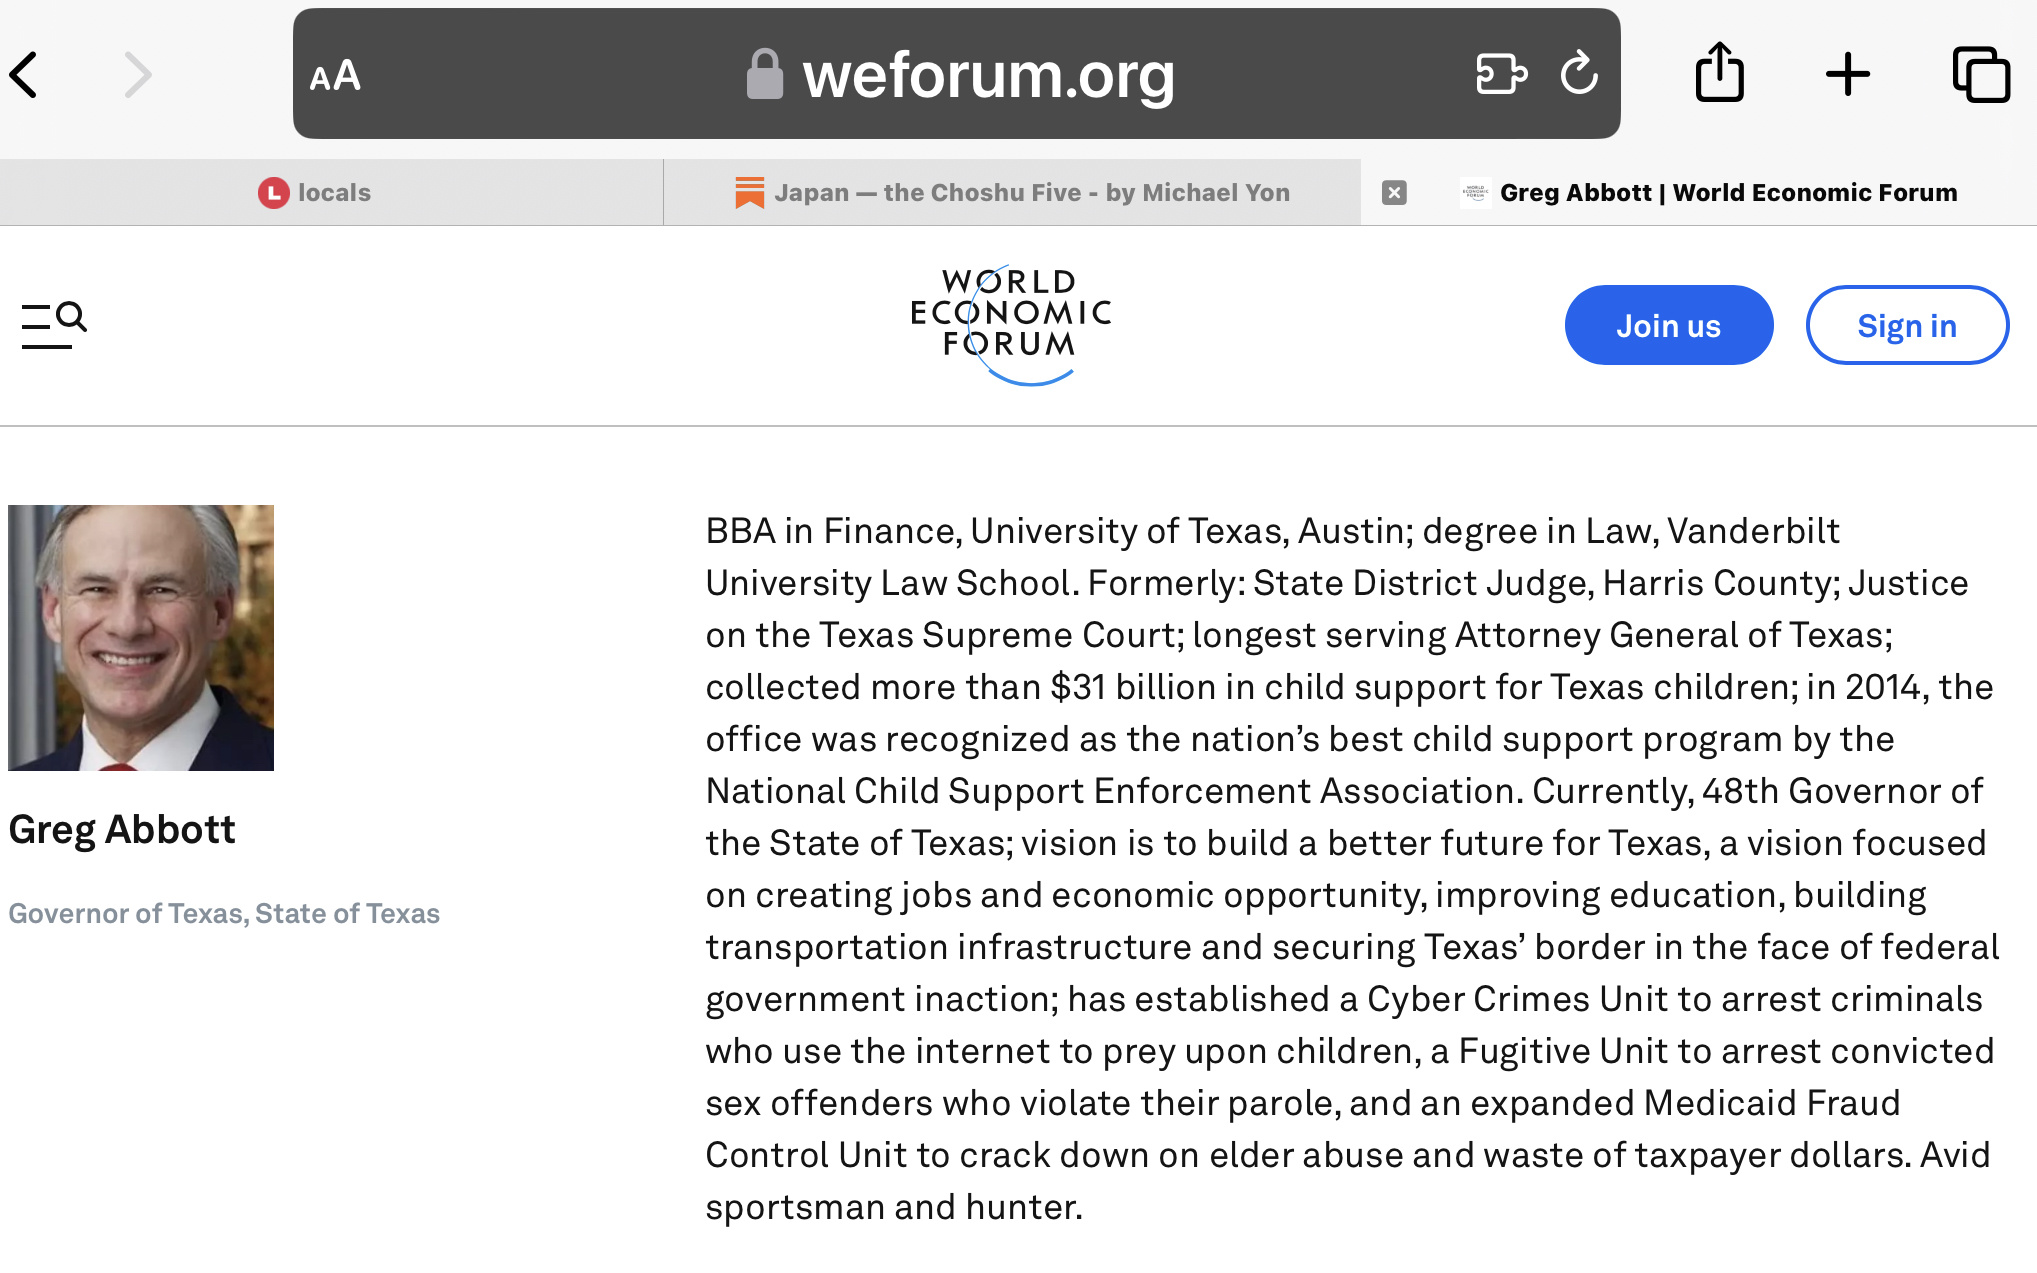Click the red locals favicon

point(273,192)
